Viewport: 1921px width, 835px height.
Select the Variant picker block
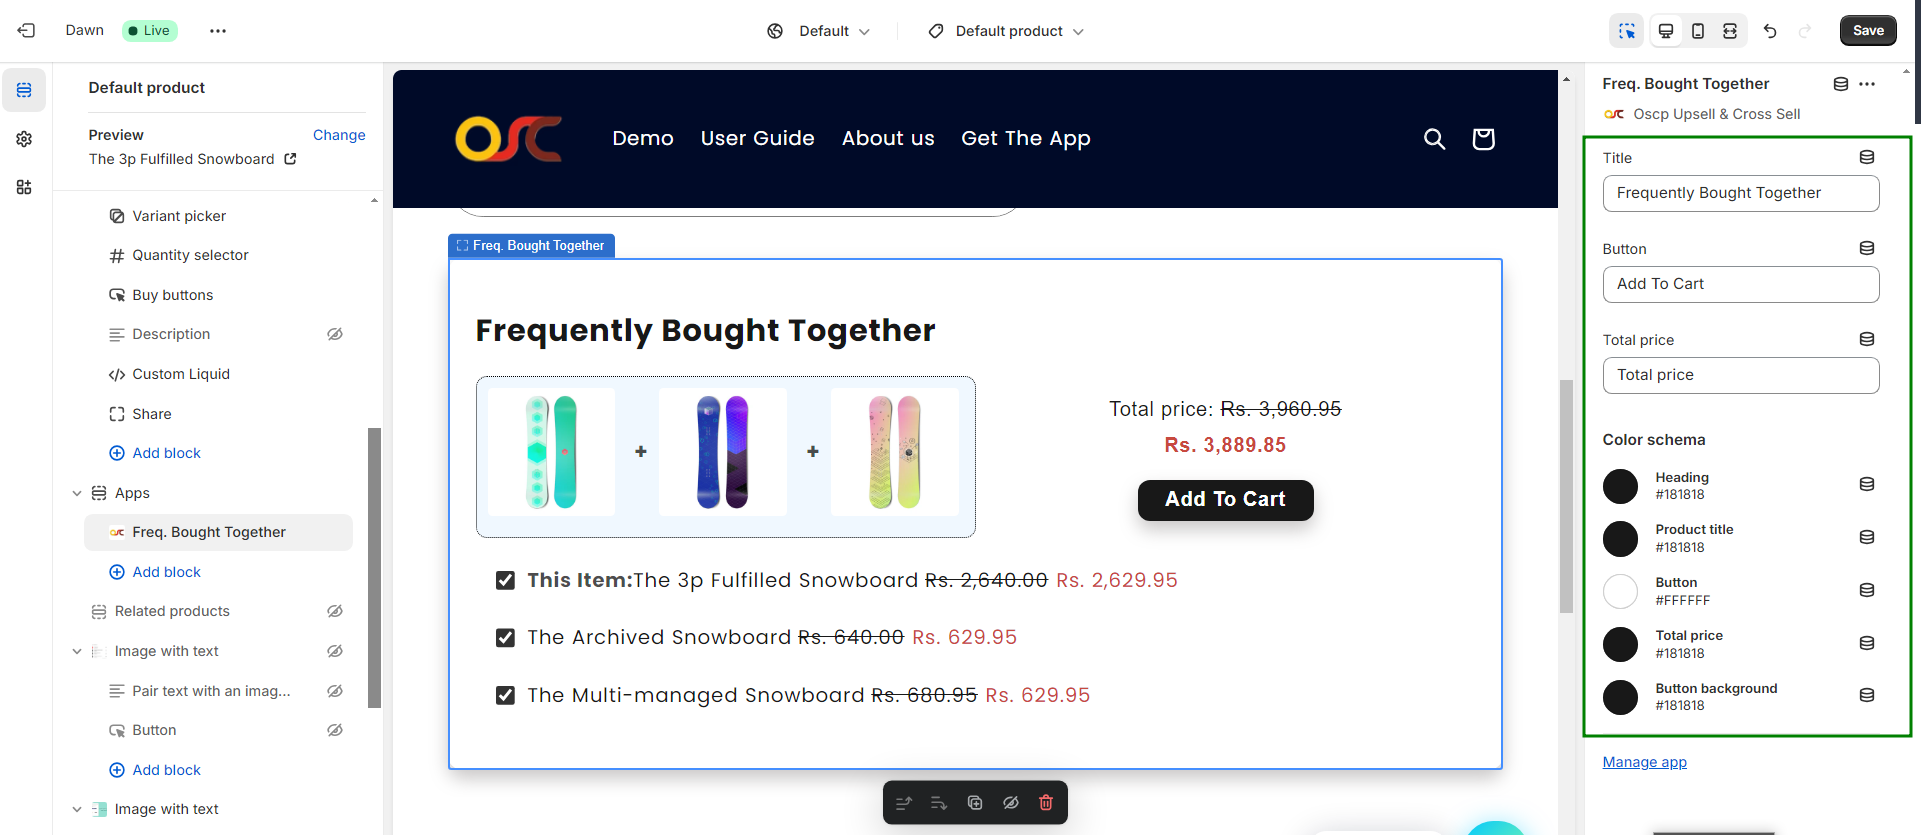click(179, 216)
